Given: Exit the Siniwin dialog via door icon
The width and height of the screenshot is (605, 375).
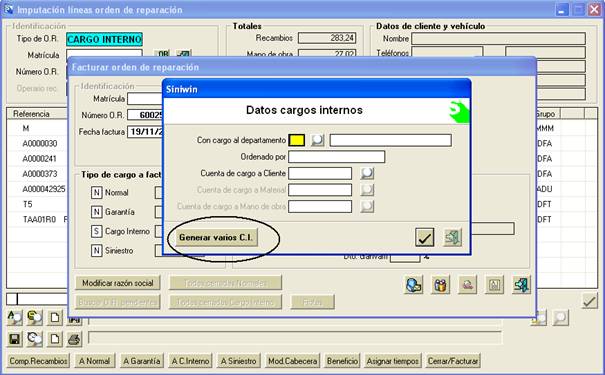Looking at the screenshot, I should 452,237.
